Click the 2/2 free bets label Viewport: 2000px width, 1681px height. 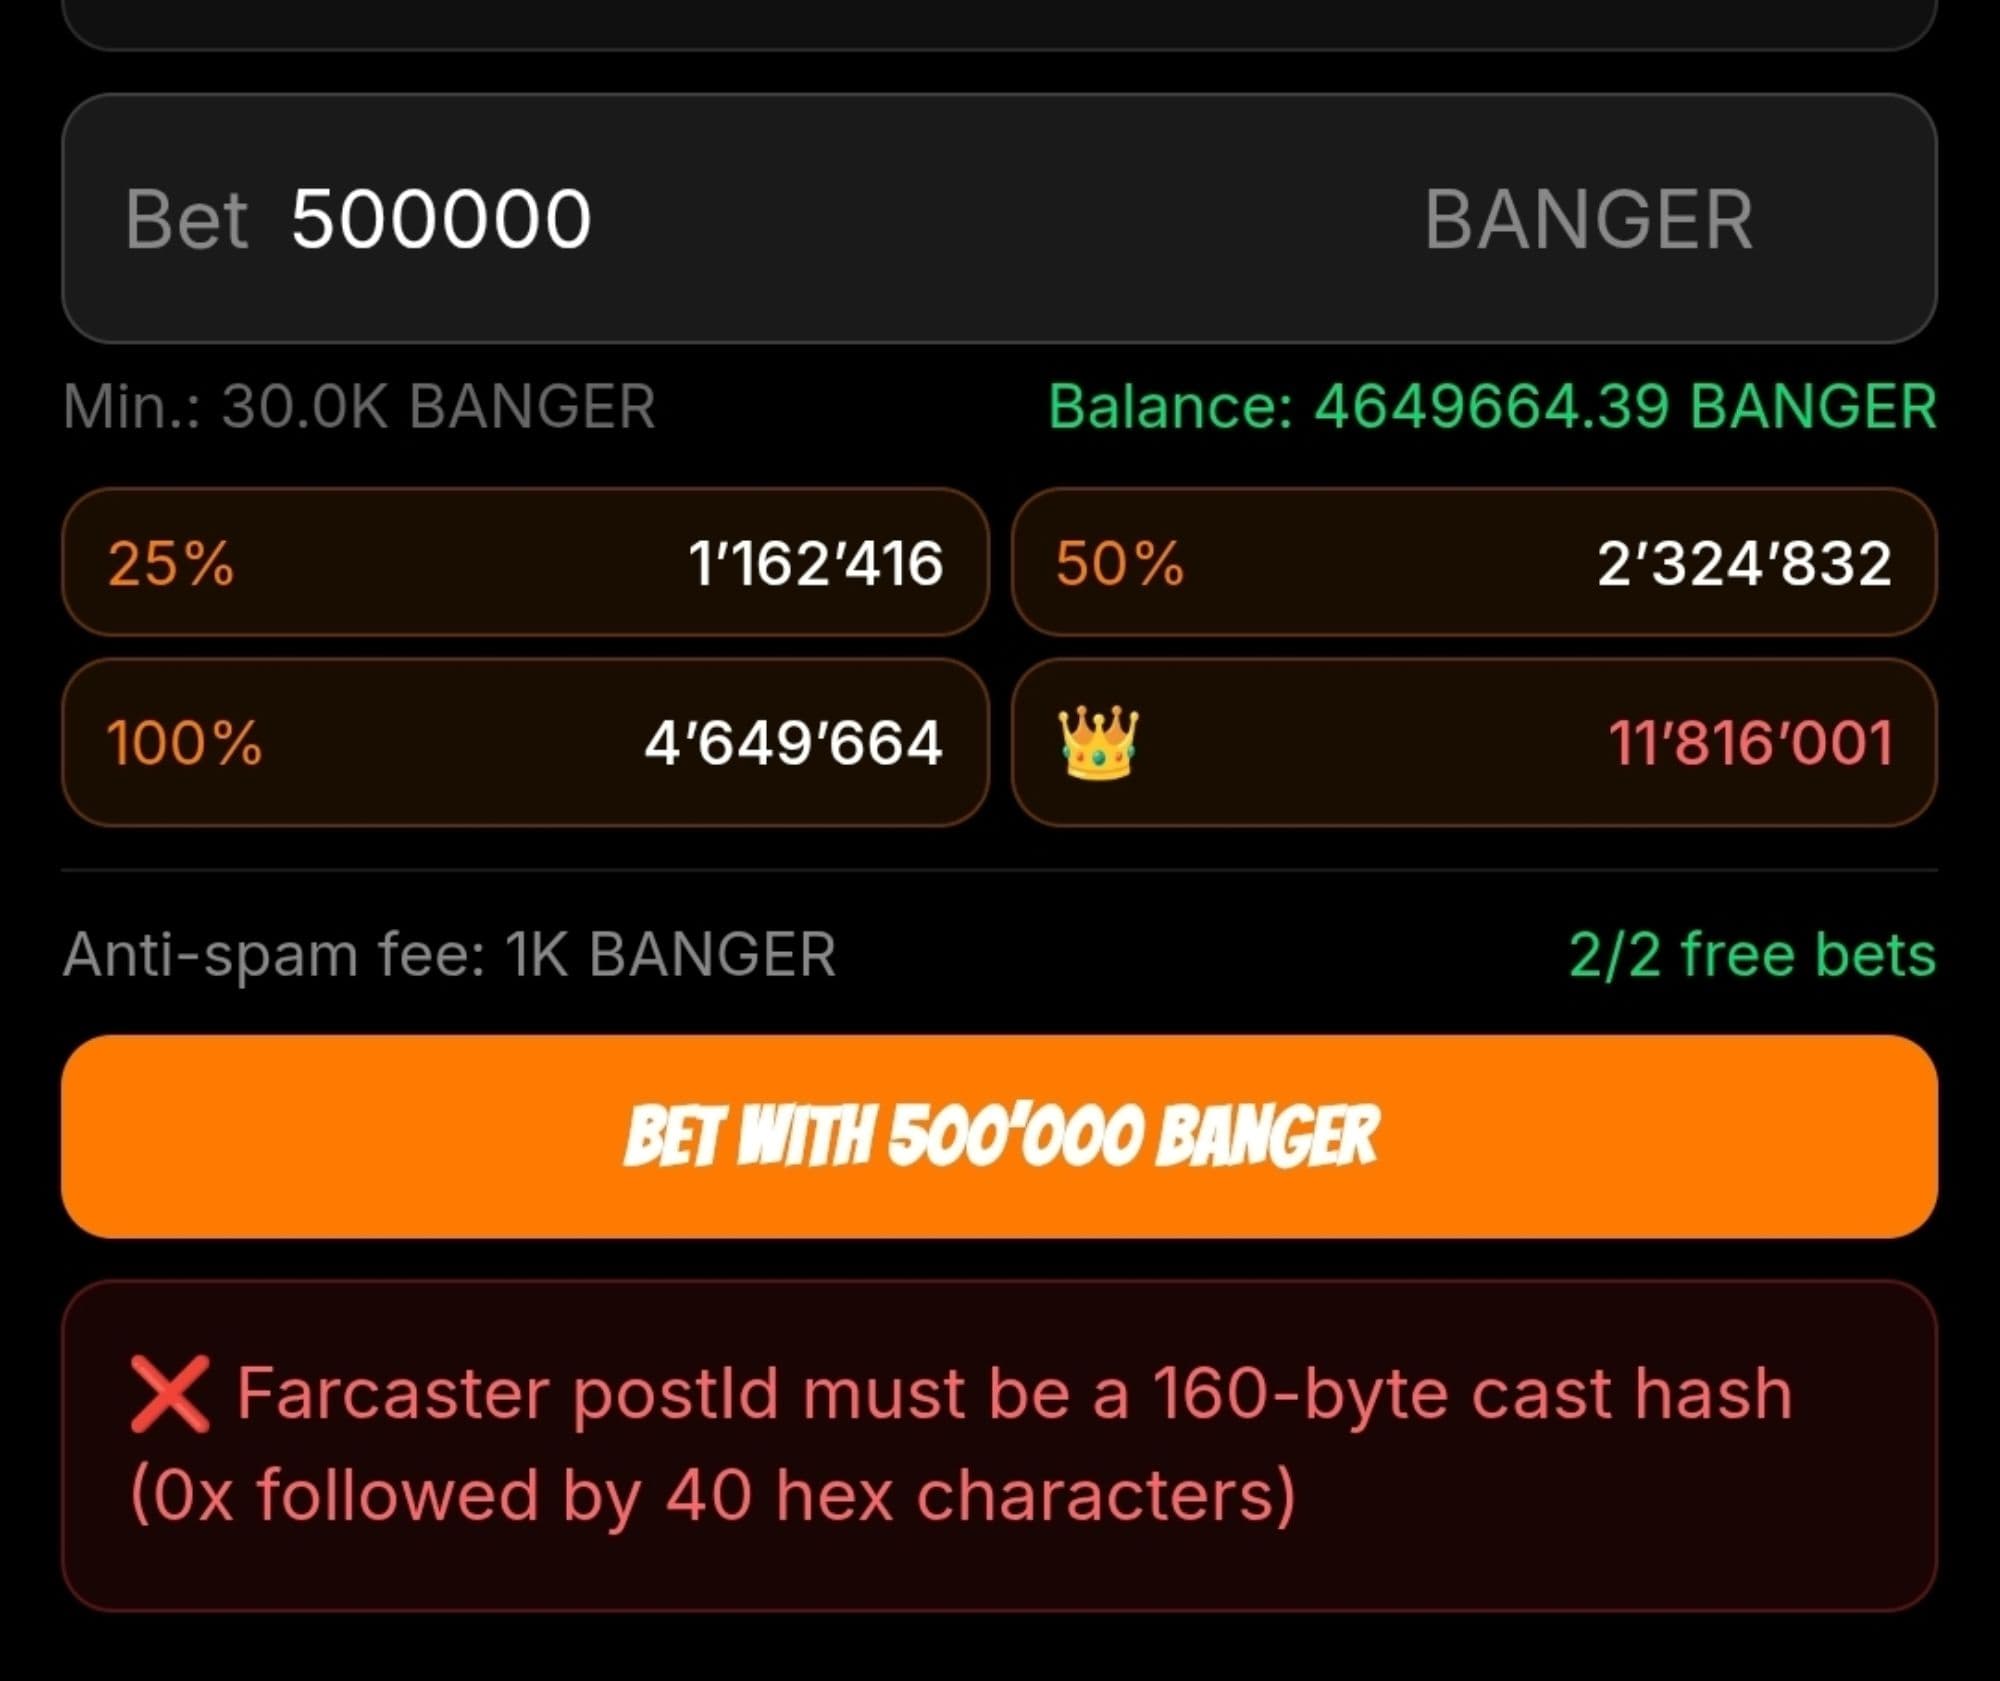tap(1752, 954)
